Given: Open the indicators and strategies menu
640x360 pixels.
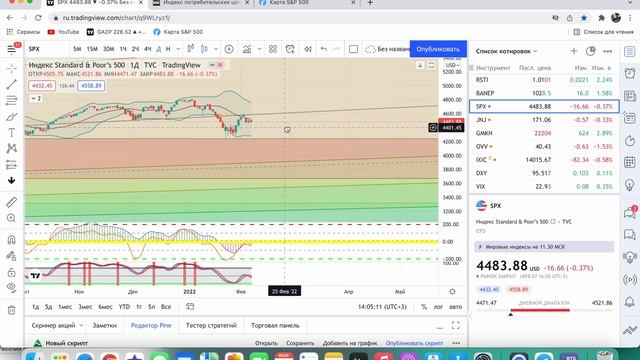Looking at the screenshot, I should tap(247, 49).
